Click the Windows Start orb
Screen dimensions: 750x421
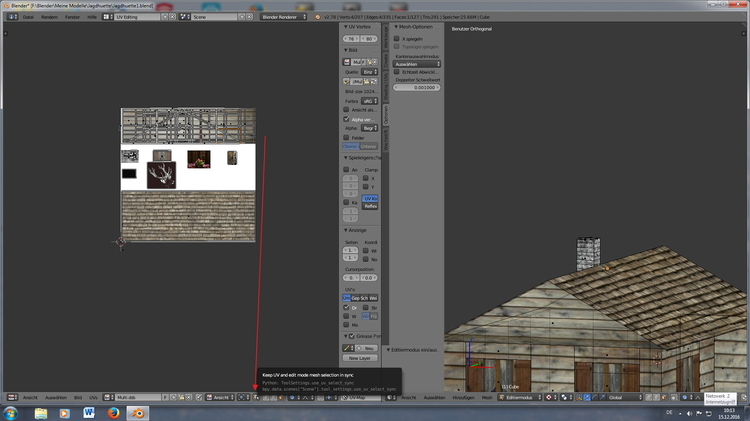tap(11, 413)
